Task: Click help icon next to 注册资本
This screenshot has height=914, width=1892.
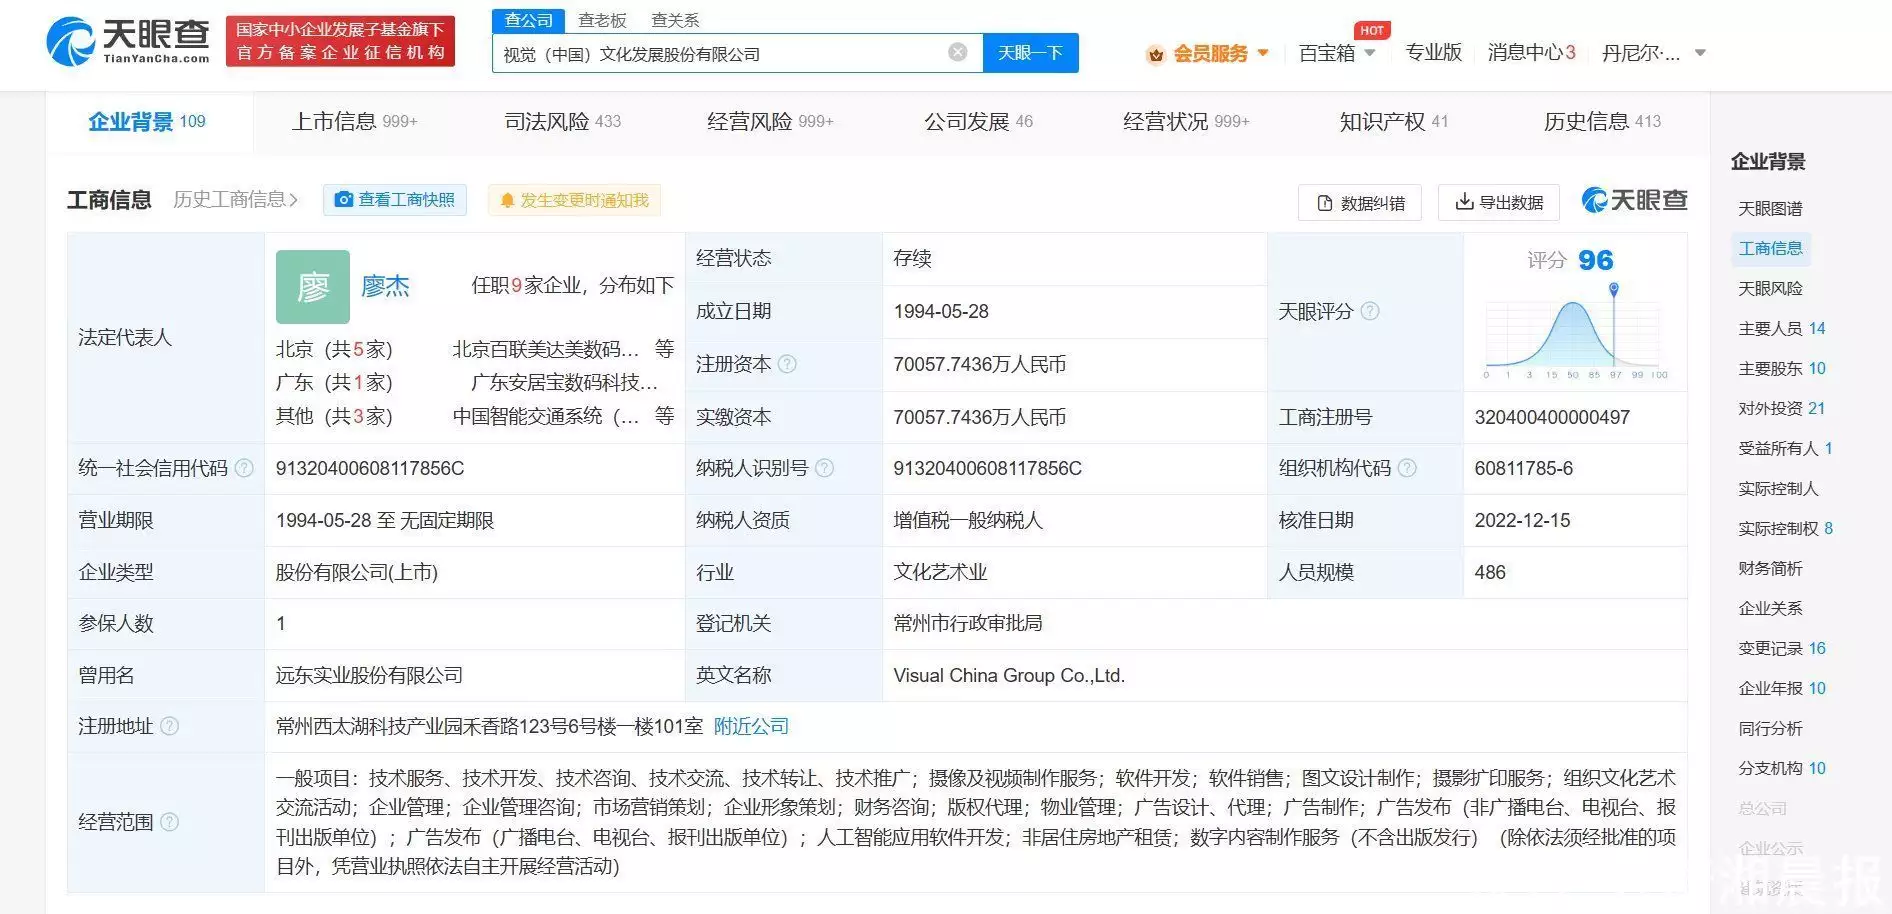Action: [787, 364]
